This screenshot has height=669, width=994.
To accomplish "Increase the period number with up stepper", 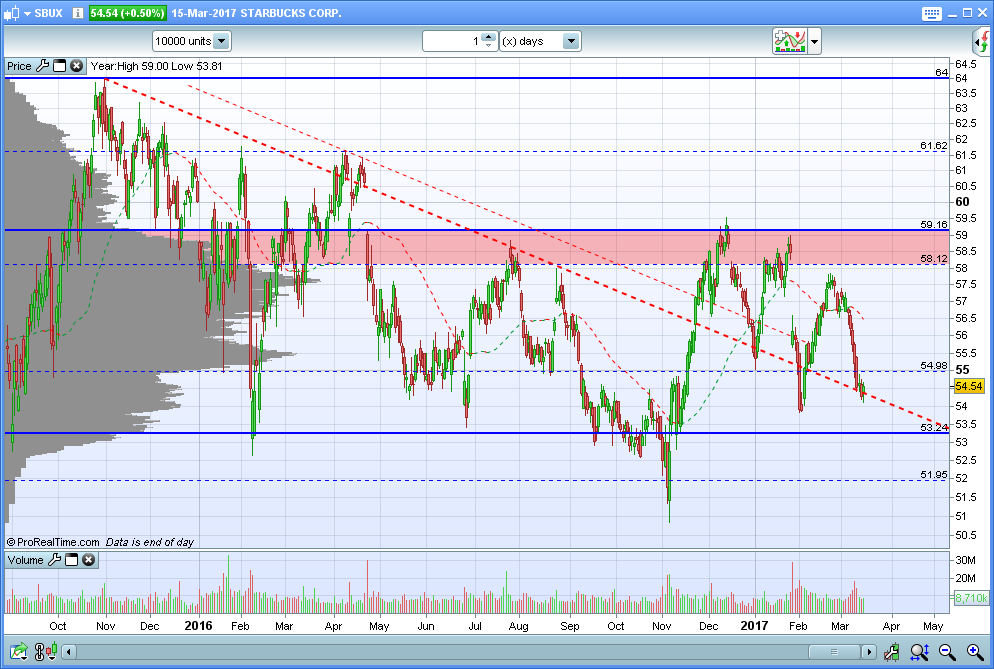I will pyautogui.click(x=488, y=37).
